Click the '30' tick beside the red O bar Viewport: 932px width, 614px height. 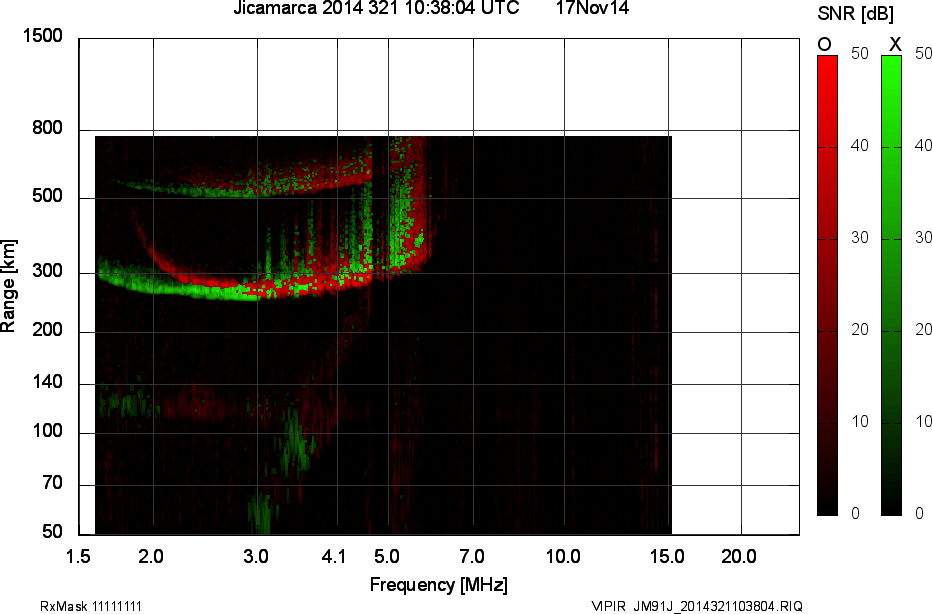pyautogui.click(x=860, y=238)
